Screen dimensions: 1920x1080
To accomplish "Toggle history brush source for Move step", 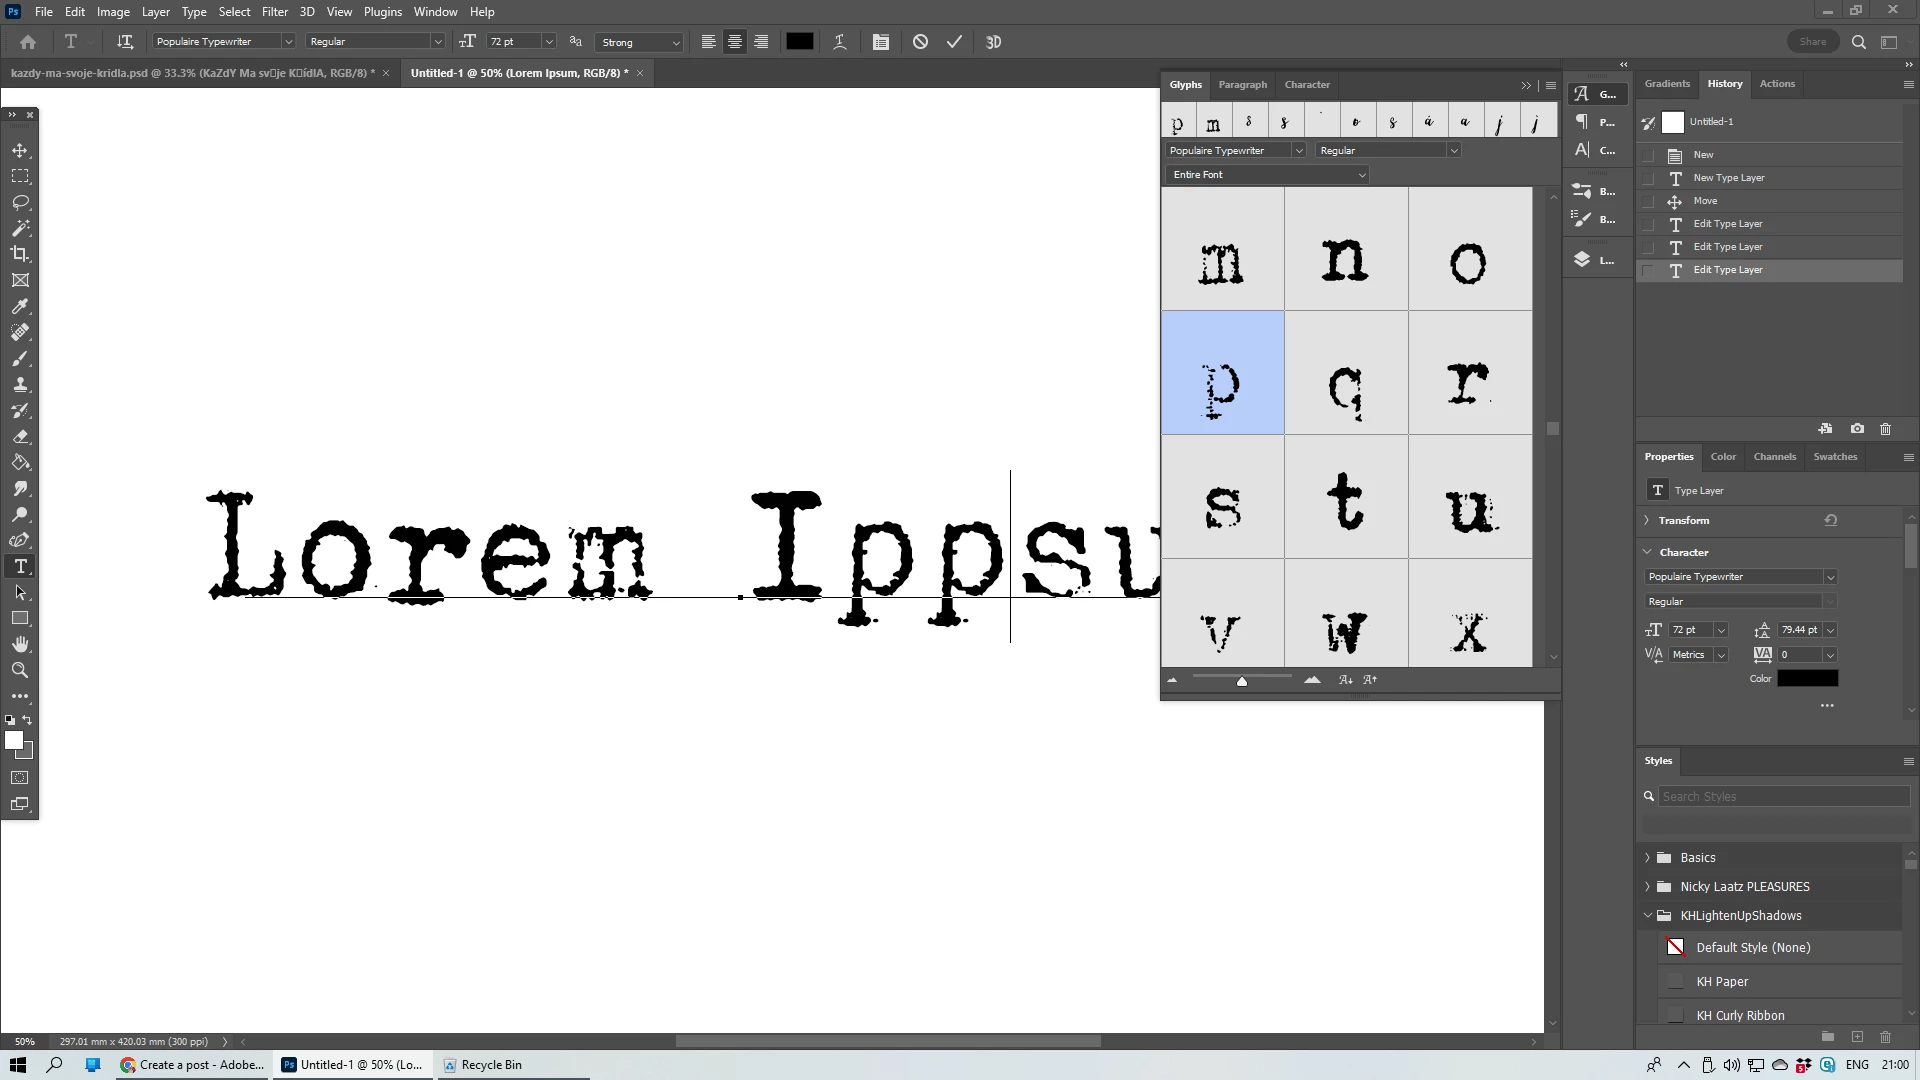I will [1649, 201].
